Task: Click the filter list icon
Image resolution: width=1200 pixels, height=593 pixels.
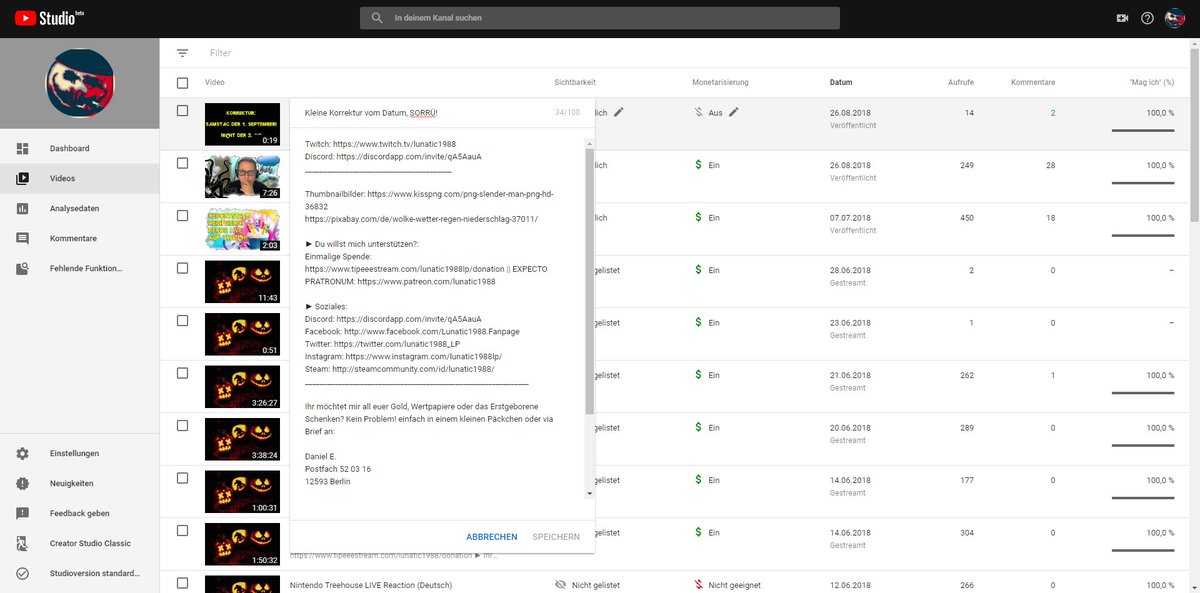Action: [x=182, y=53]
